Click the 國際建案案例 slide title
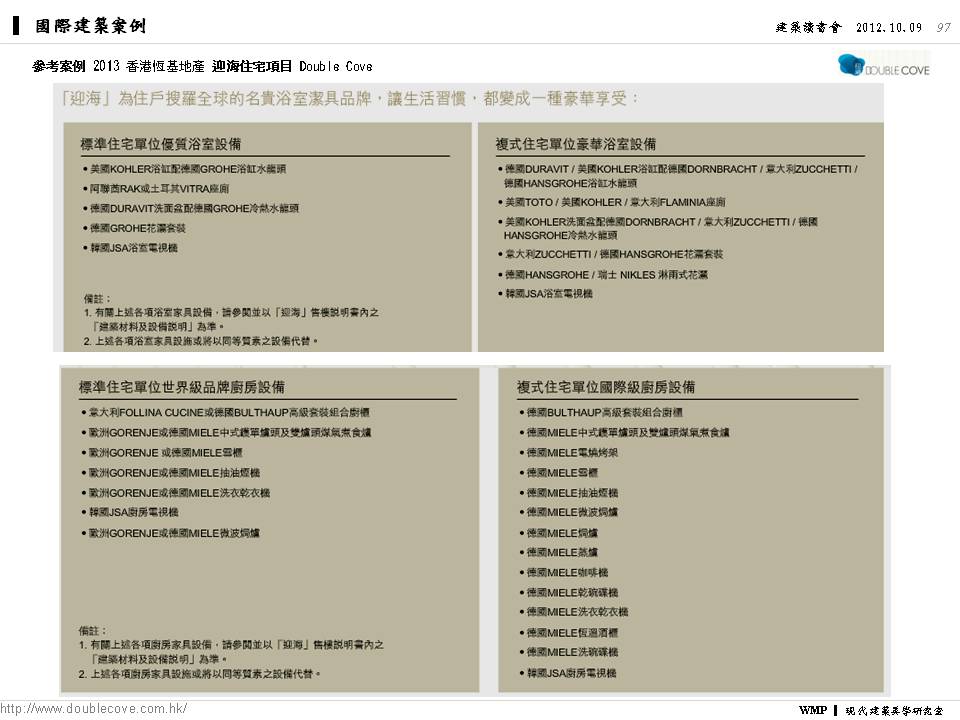Viewport: 960px width, 720px height. click(90, 25)
